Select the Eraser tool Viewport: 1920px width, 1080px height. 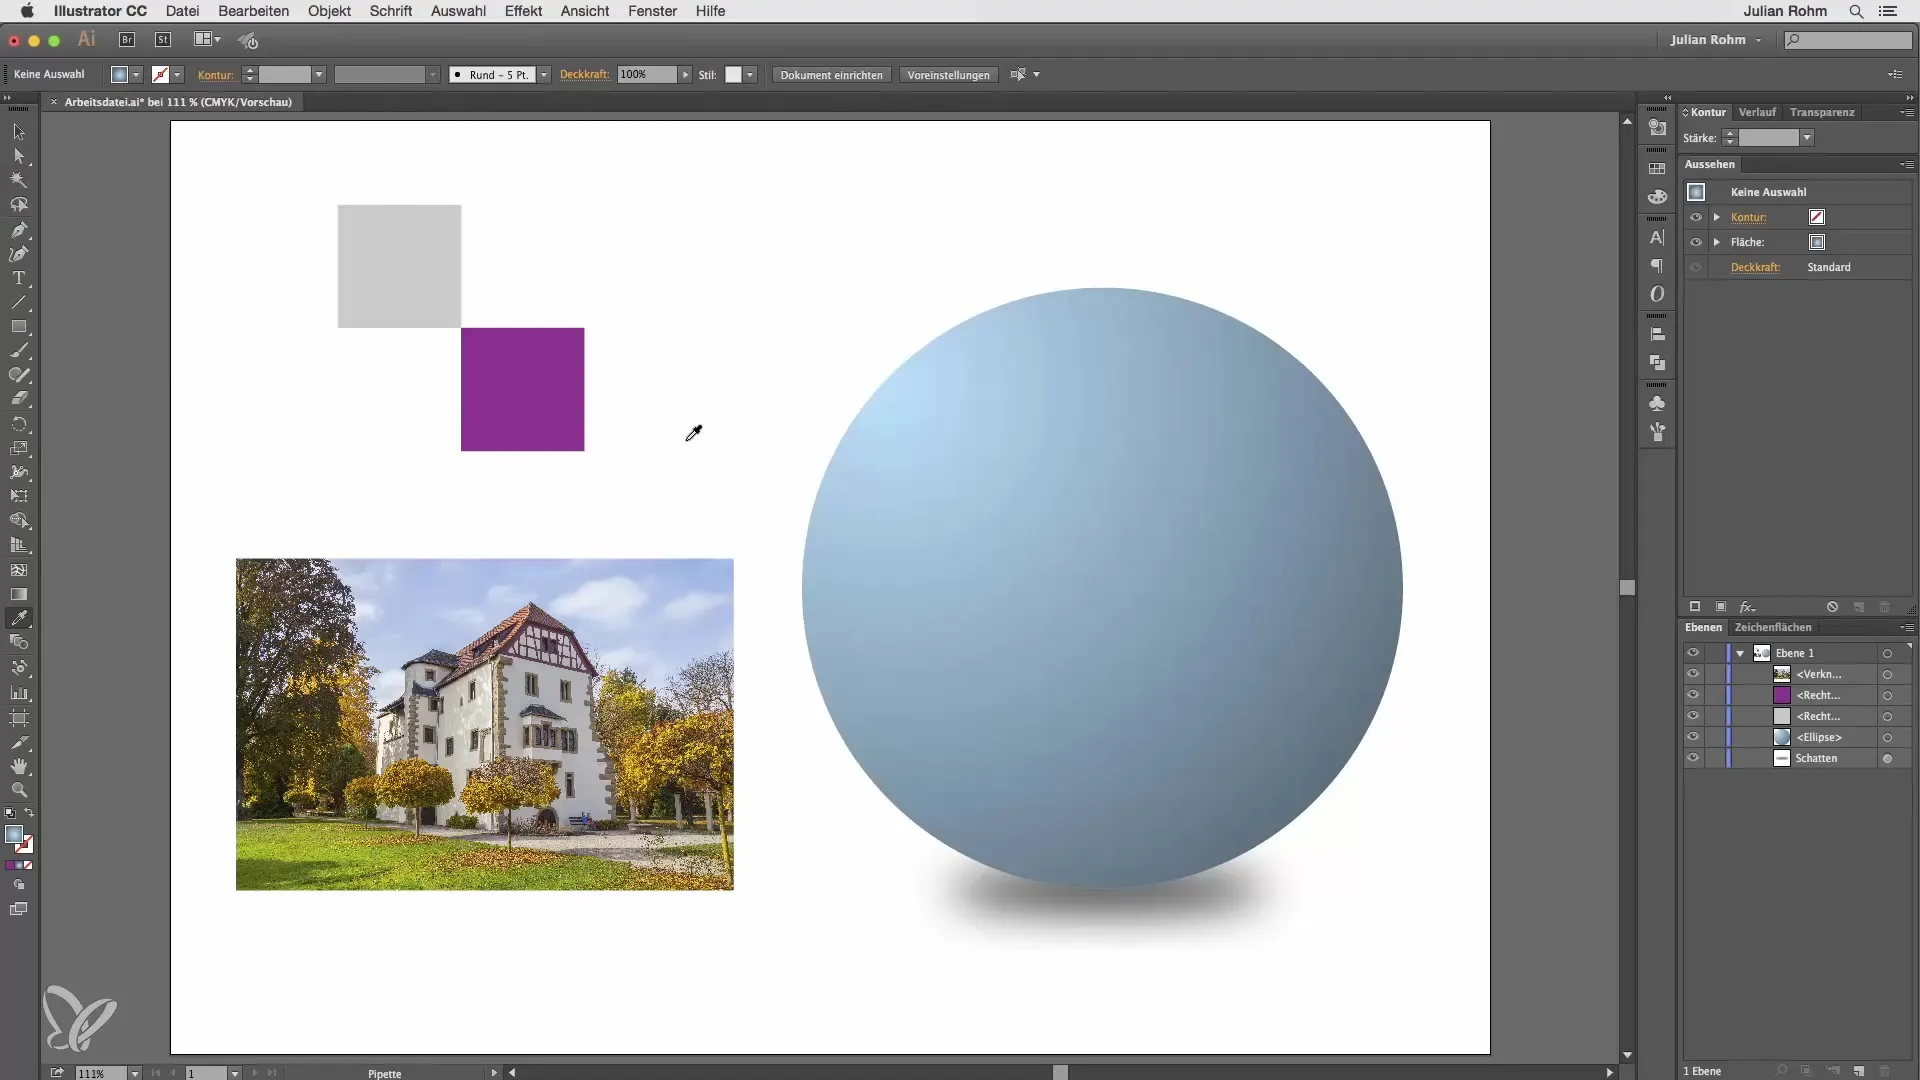[19, 399]
